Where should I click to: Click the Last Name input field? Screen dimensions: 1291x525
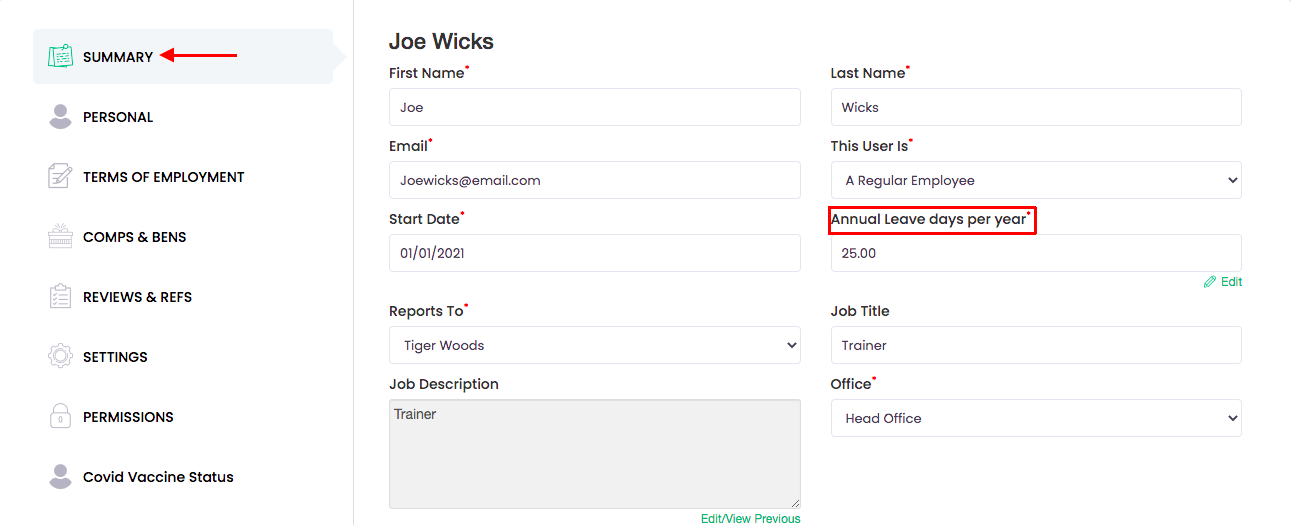click(x=1035, y=108)
